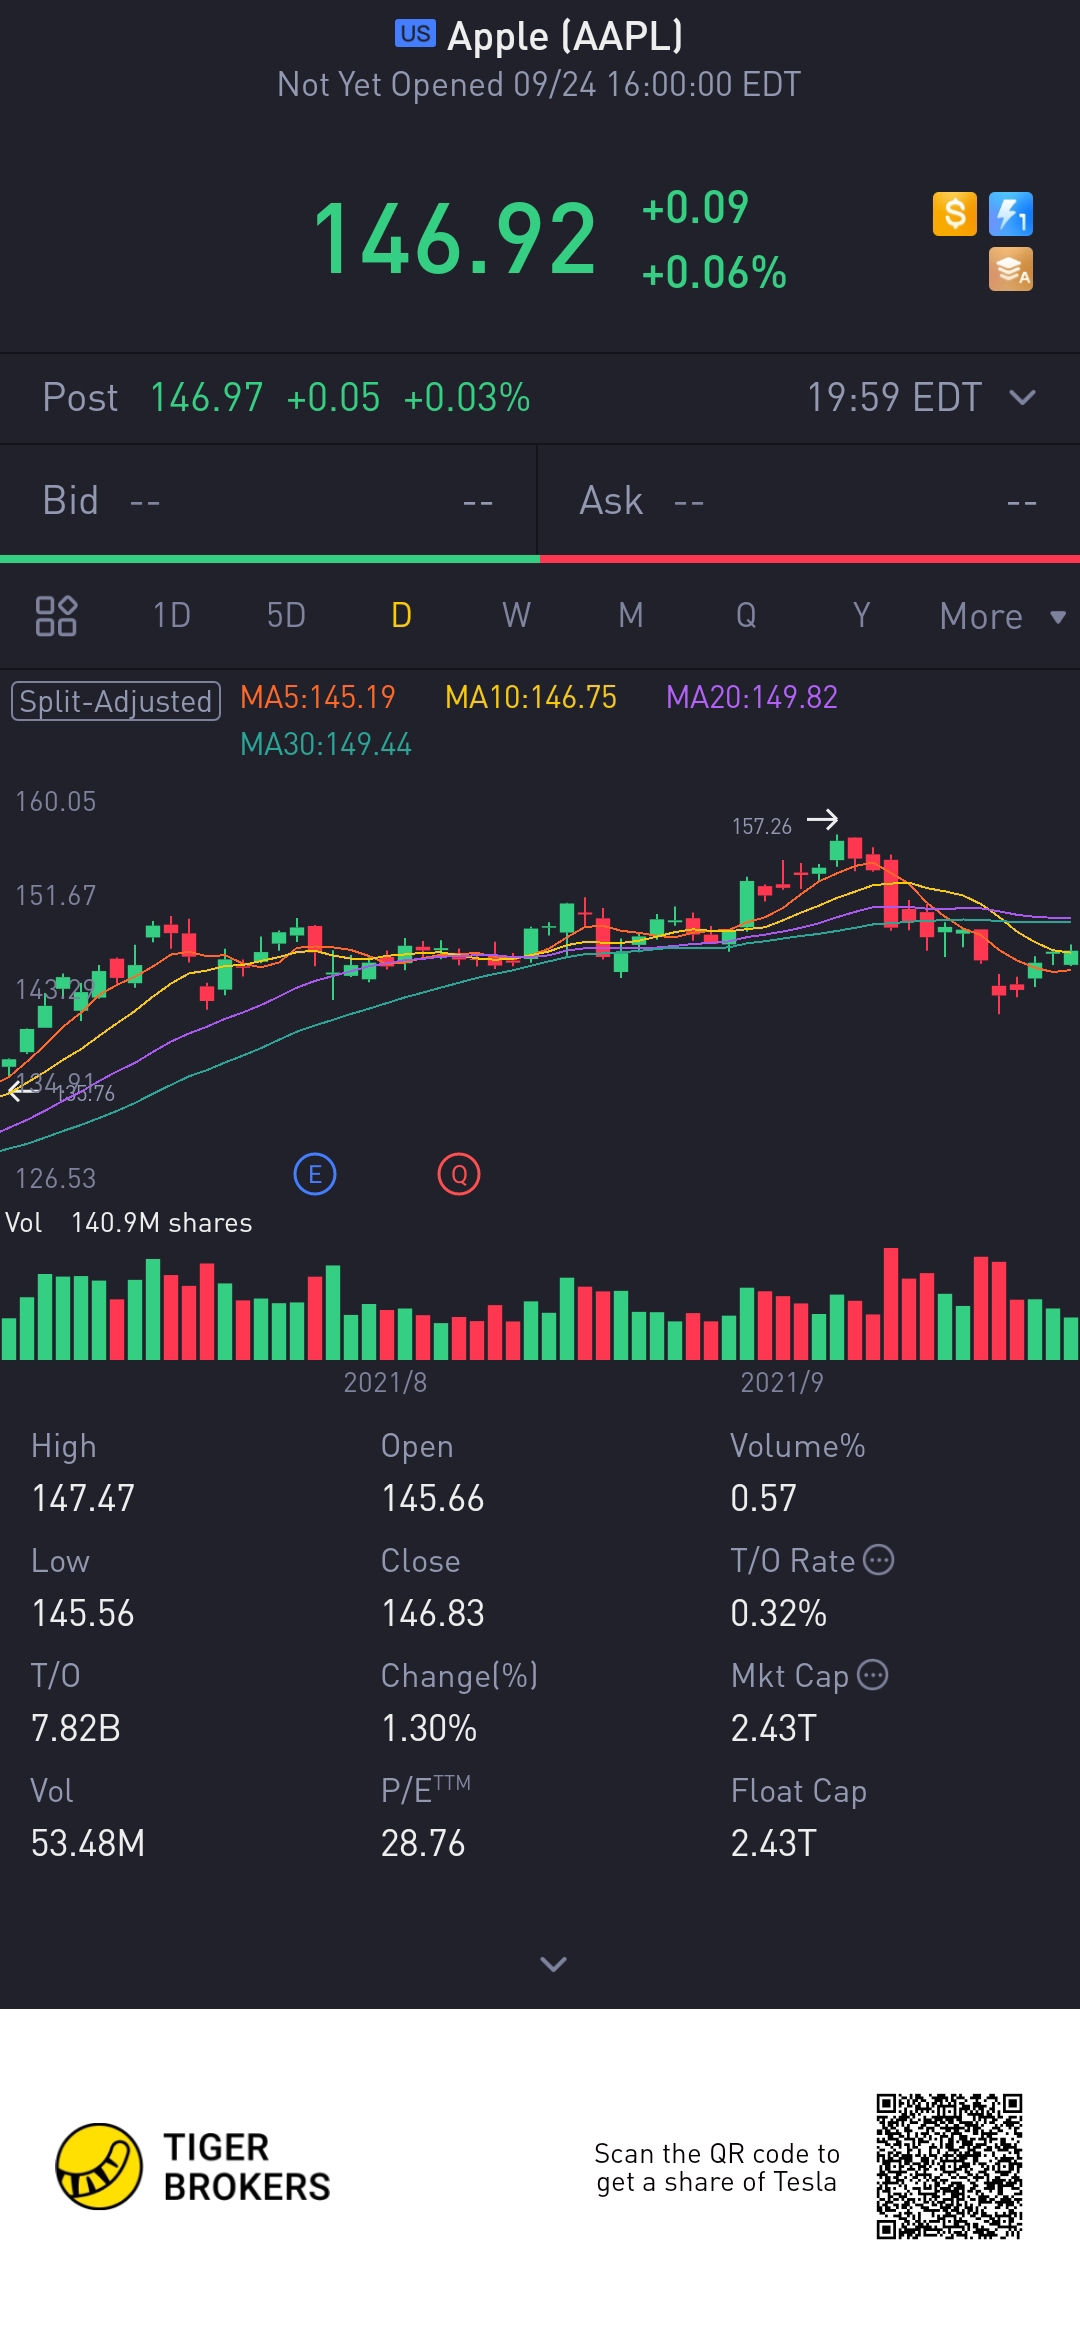
Task: Tap the tan stacked layers badge icon
Action: 1010,270
